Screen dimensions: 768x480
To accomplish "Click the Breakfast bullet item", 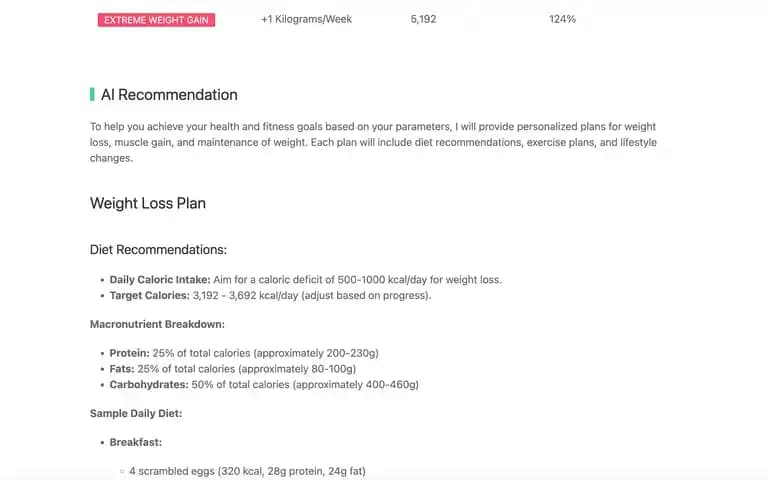I will (x=136, y=442).
